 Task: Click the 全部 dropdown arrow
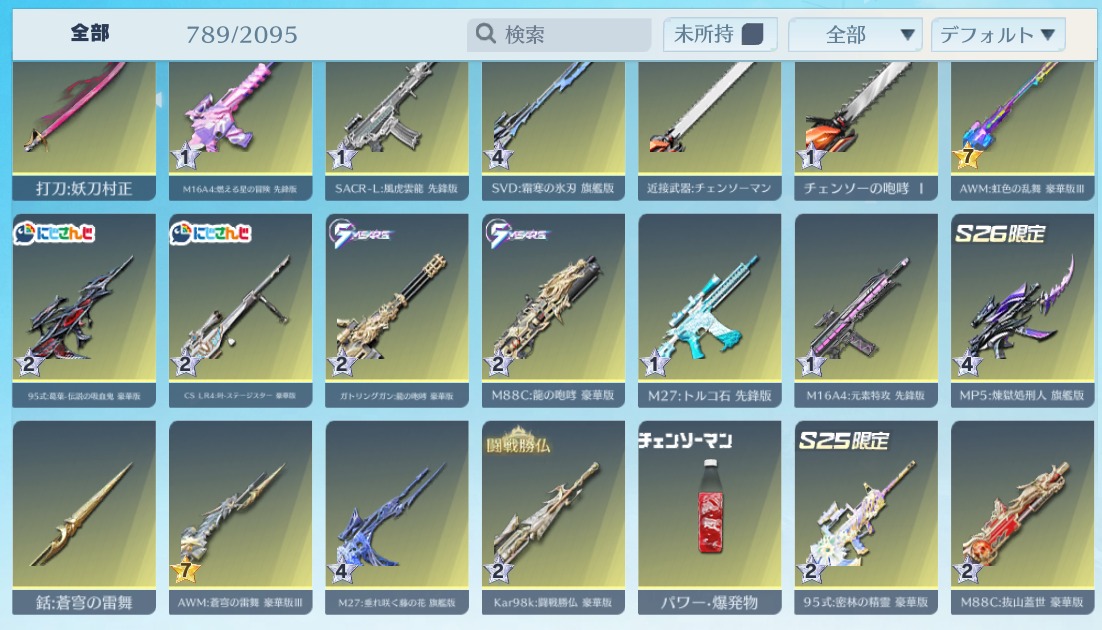[907, 34]
